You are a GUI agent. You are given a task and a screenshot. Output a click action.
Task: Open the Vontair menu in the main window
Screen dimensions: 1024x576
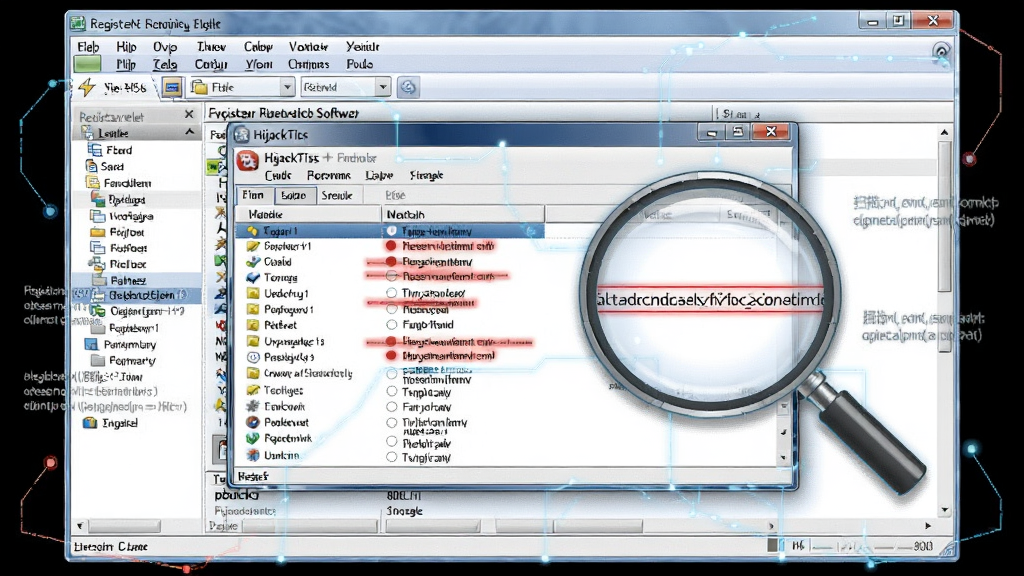point(308,47)
